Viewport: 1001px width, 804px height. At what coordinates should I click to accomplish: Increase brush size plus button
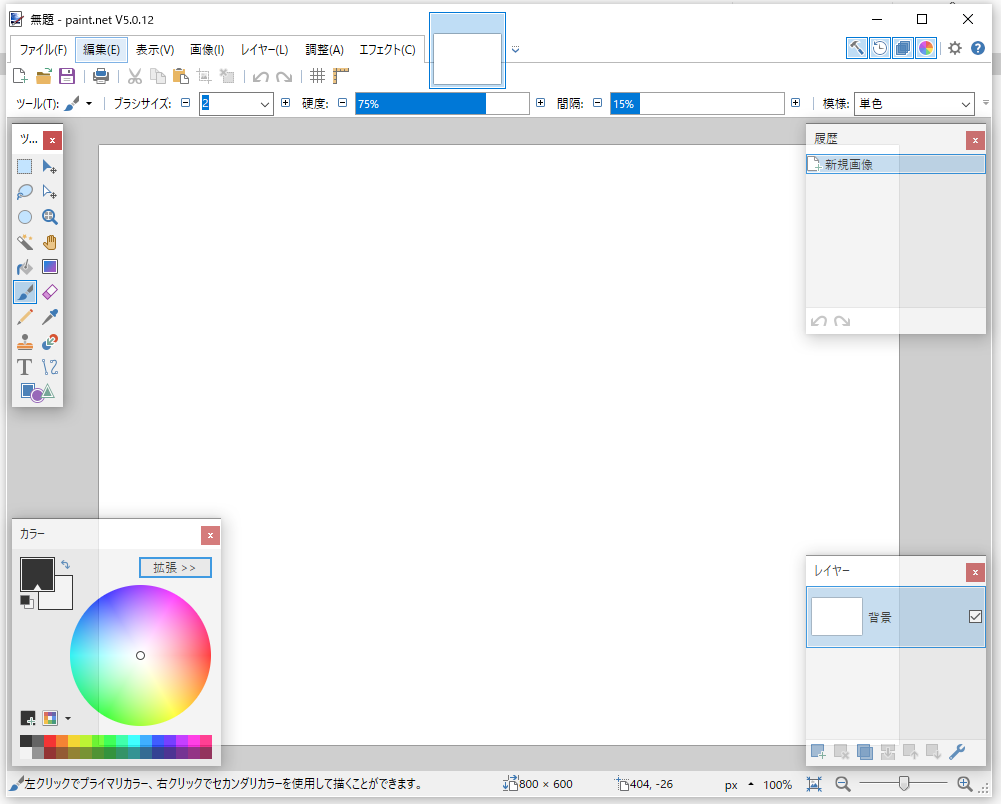tap(285, 103)
